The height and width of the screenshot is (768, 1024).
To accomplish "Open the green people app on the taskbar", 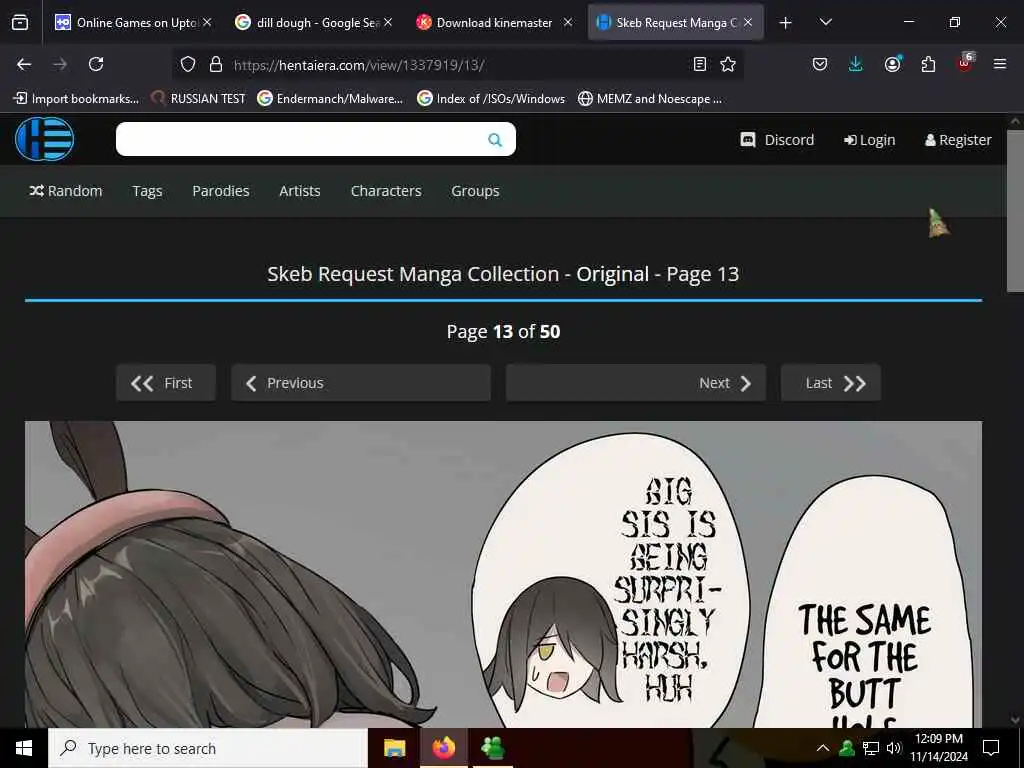I will point(492,748).
